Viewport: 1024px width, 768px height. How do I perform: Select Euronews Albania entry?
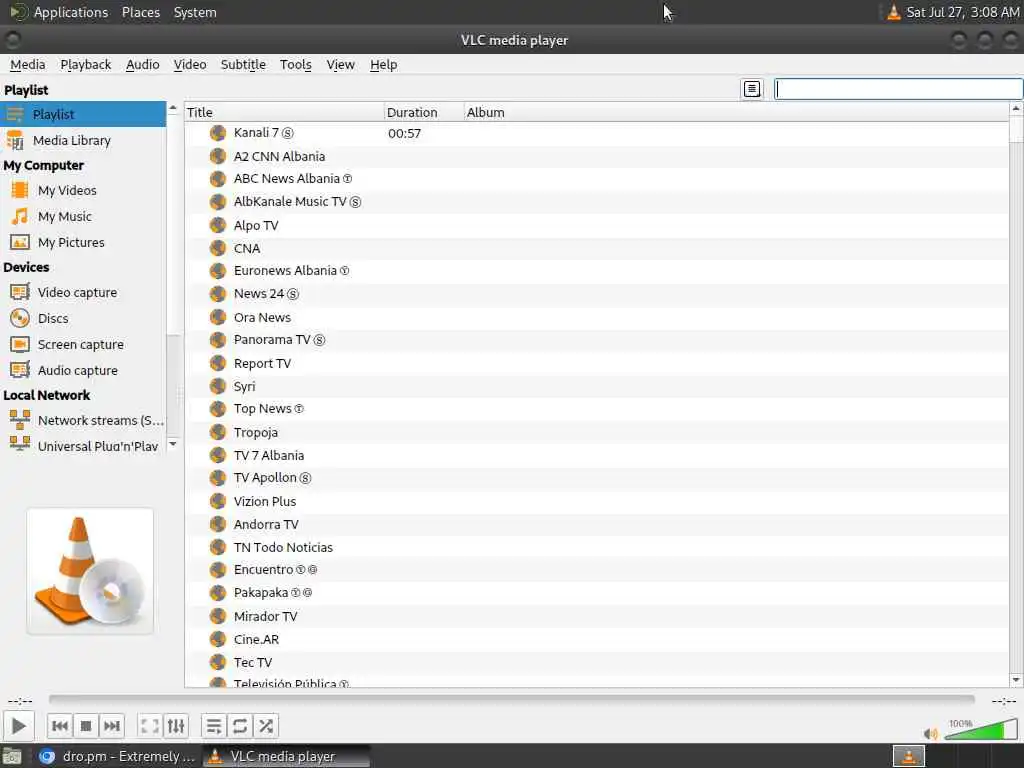(x=596, y=271)
